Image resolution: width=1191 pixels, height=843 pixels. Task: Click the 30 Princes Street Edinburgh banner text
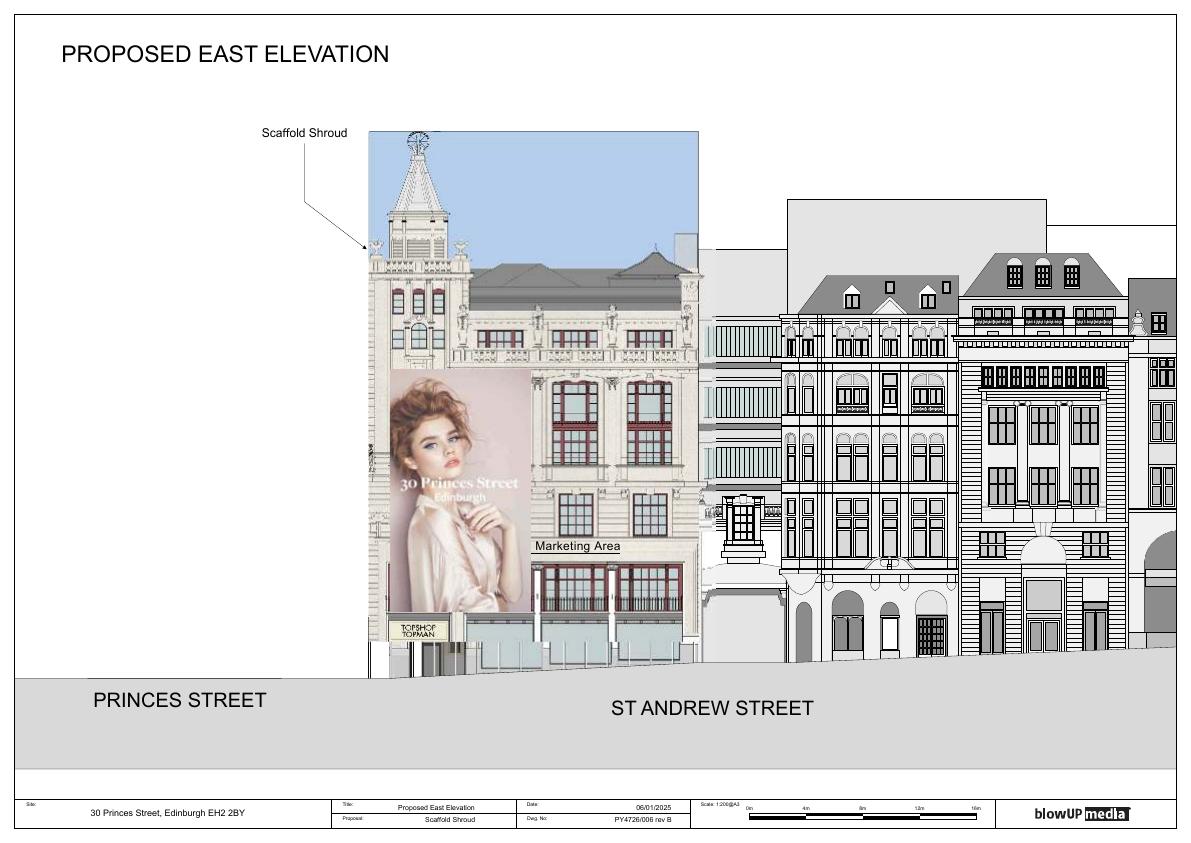click(x=460, y=489)
